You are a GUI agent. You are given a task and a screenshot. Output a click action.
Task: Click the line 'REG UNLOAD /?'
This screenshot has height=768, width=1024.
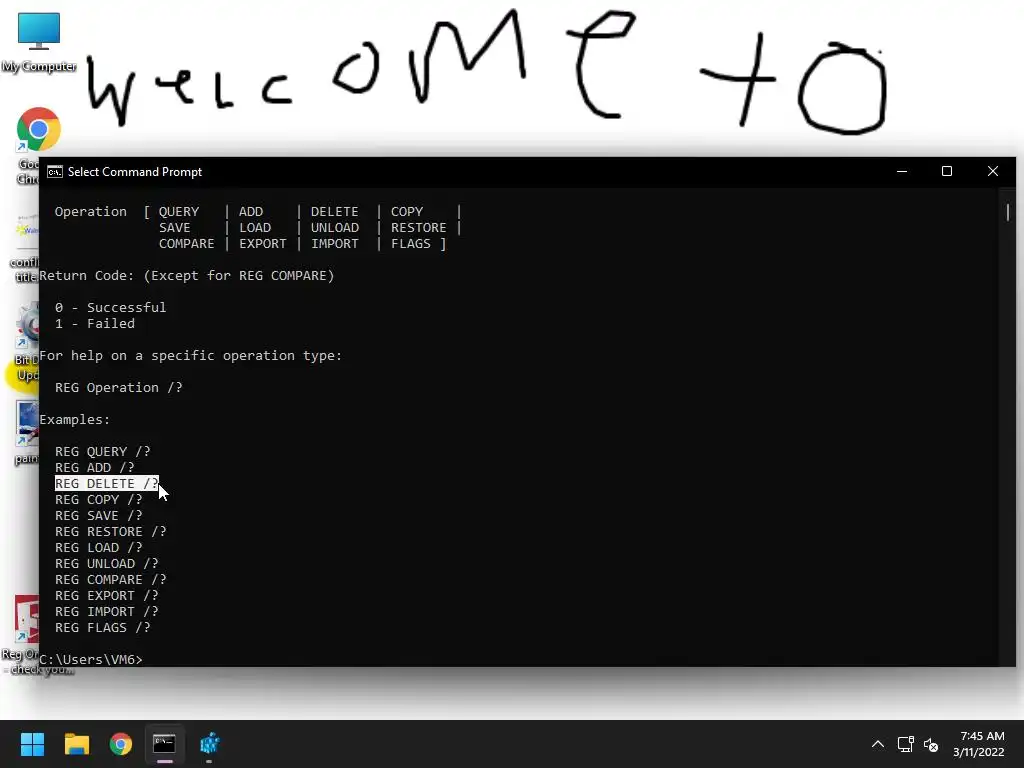point(106,564)
